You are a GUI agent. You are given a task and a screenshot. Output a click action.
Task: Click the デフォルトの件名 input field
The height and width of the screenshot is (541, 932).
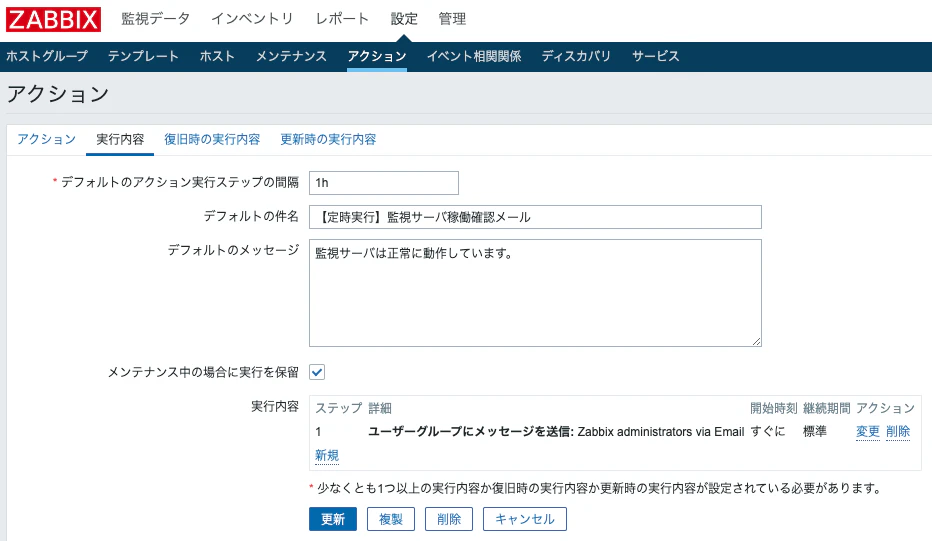click(535, 217)
